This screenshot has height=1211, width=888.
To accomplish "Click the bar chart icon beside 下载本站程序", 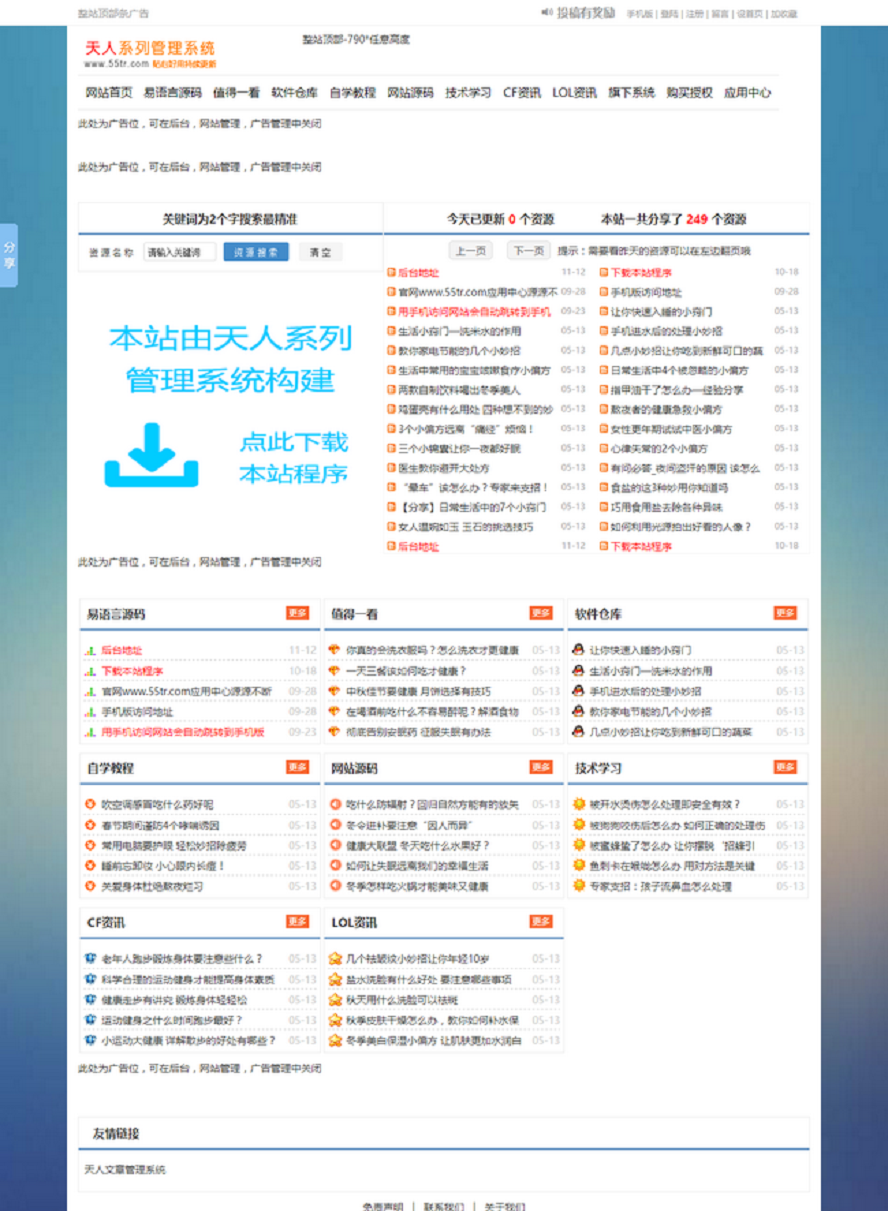I will point(89,671).
